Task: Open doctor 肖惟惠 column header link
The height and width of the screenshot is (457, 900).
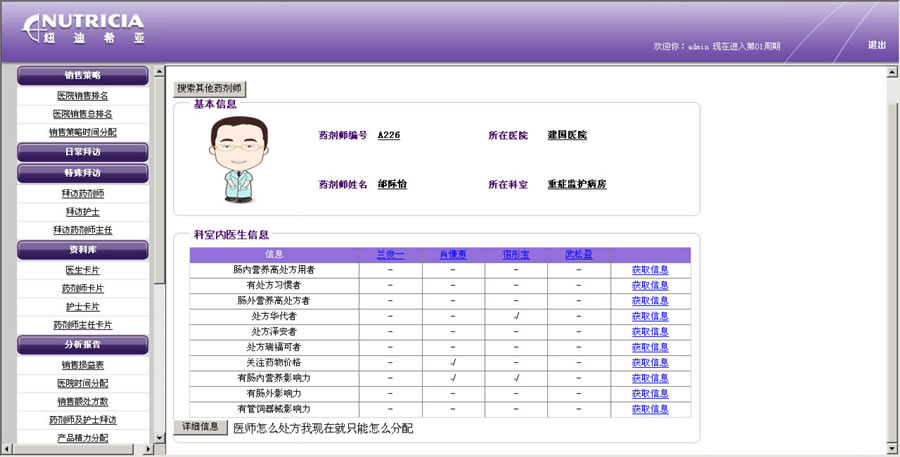Action: [x=453, y=255]
